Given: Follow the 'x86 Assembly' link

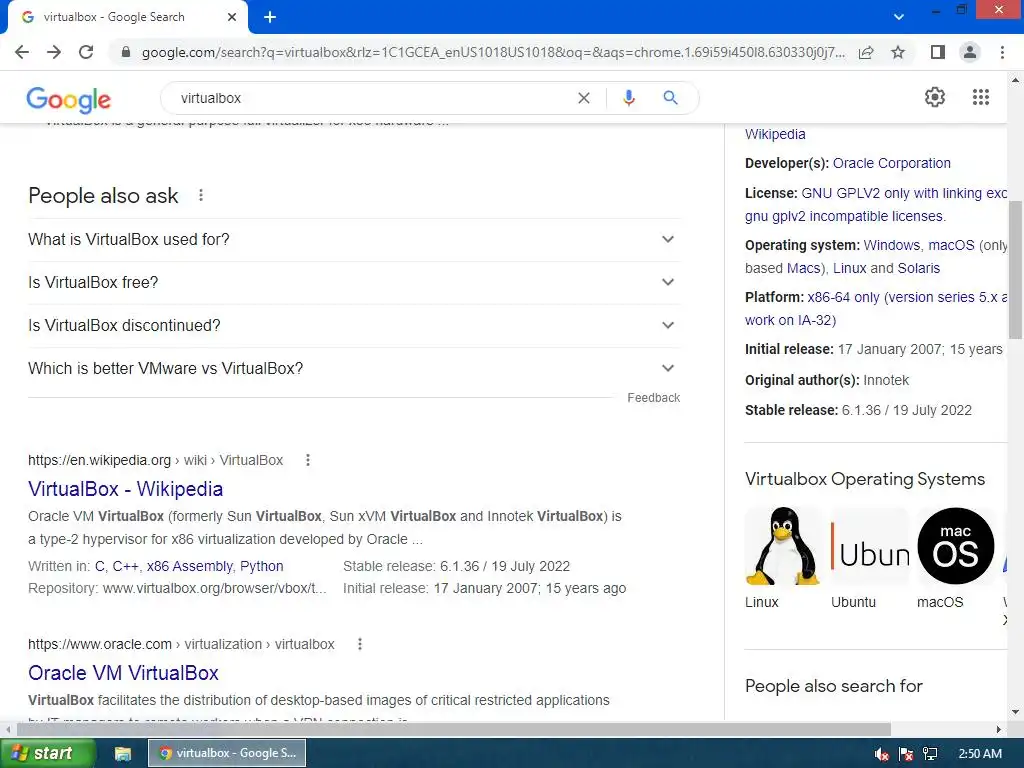Looking at the screenshot, I should coord(189,566).
